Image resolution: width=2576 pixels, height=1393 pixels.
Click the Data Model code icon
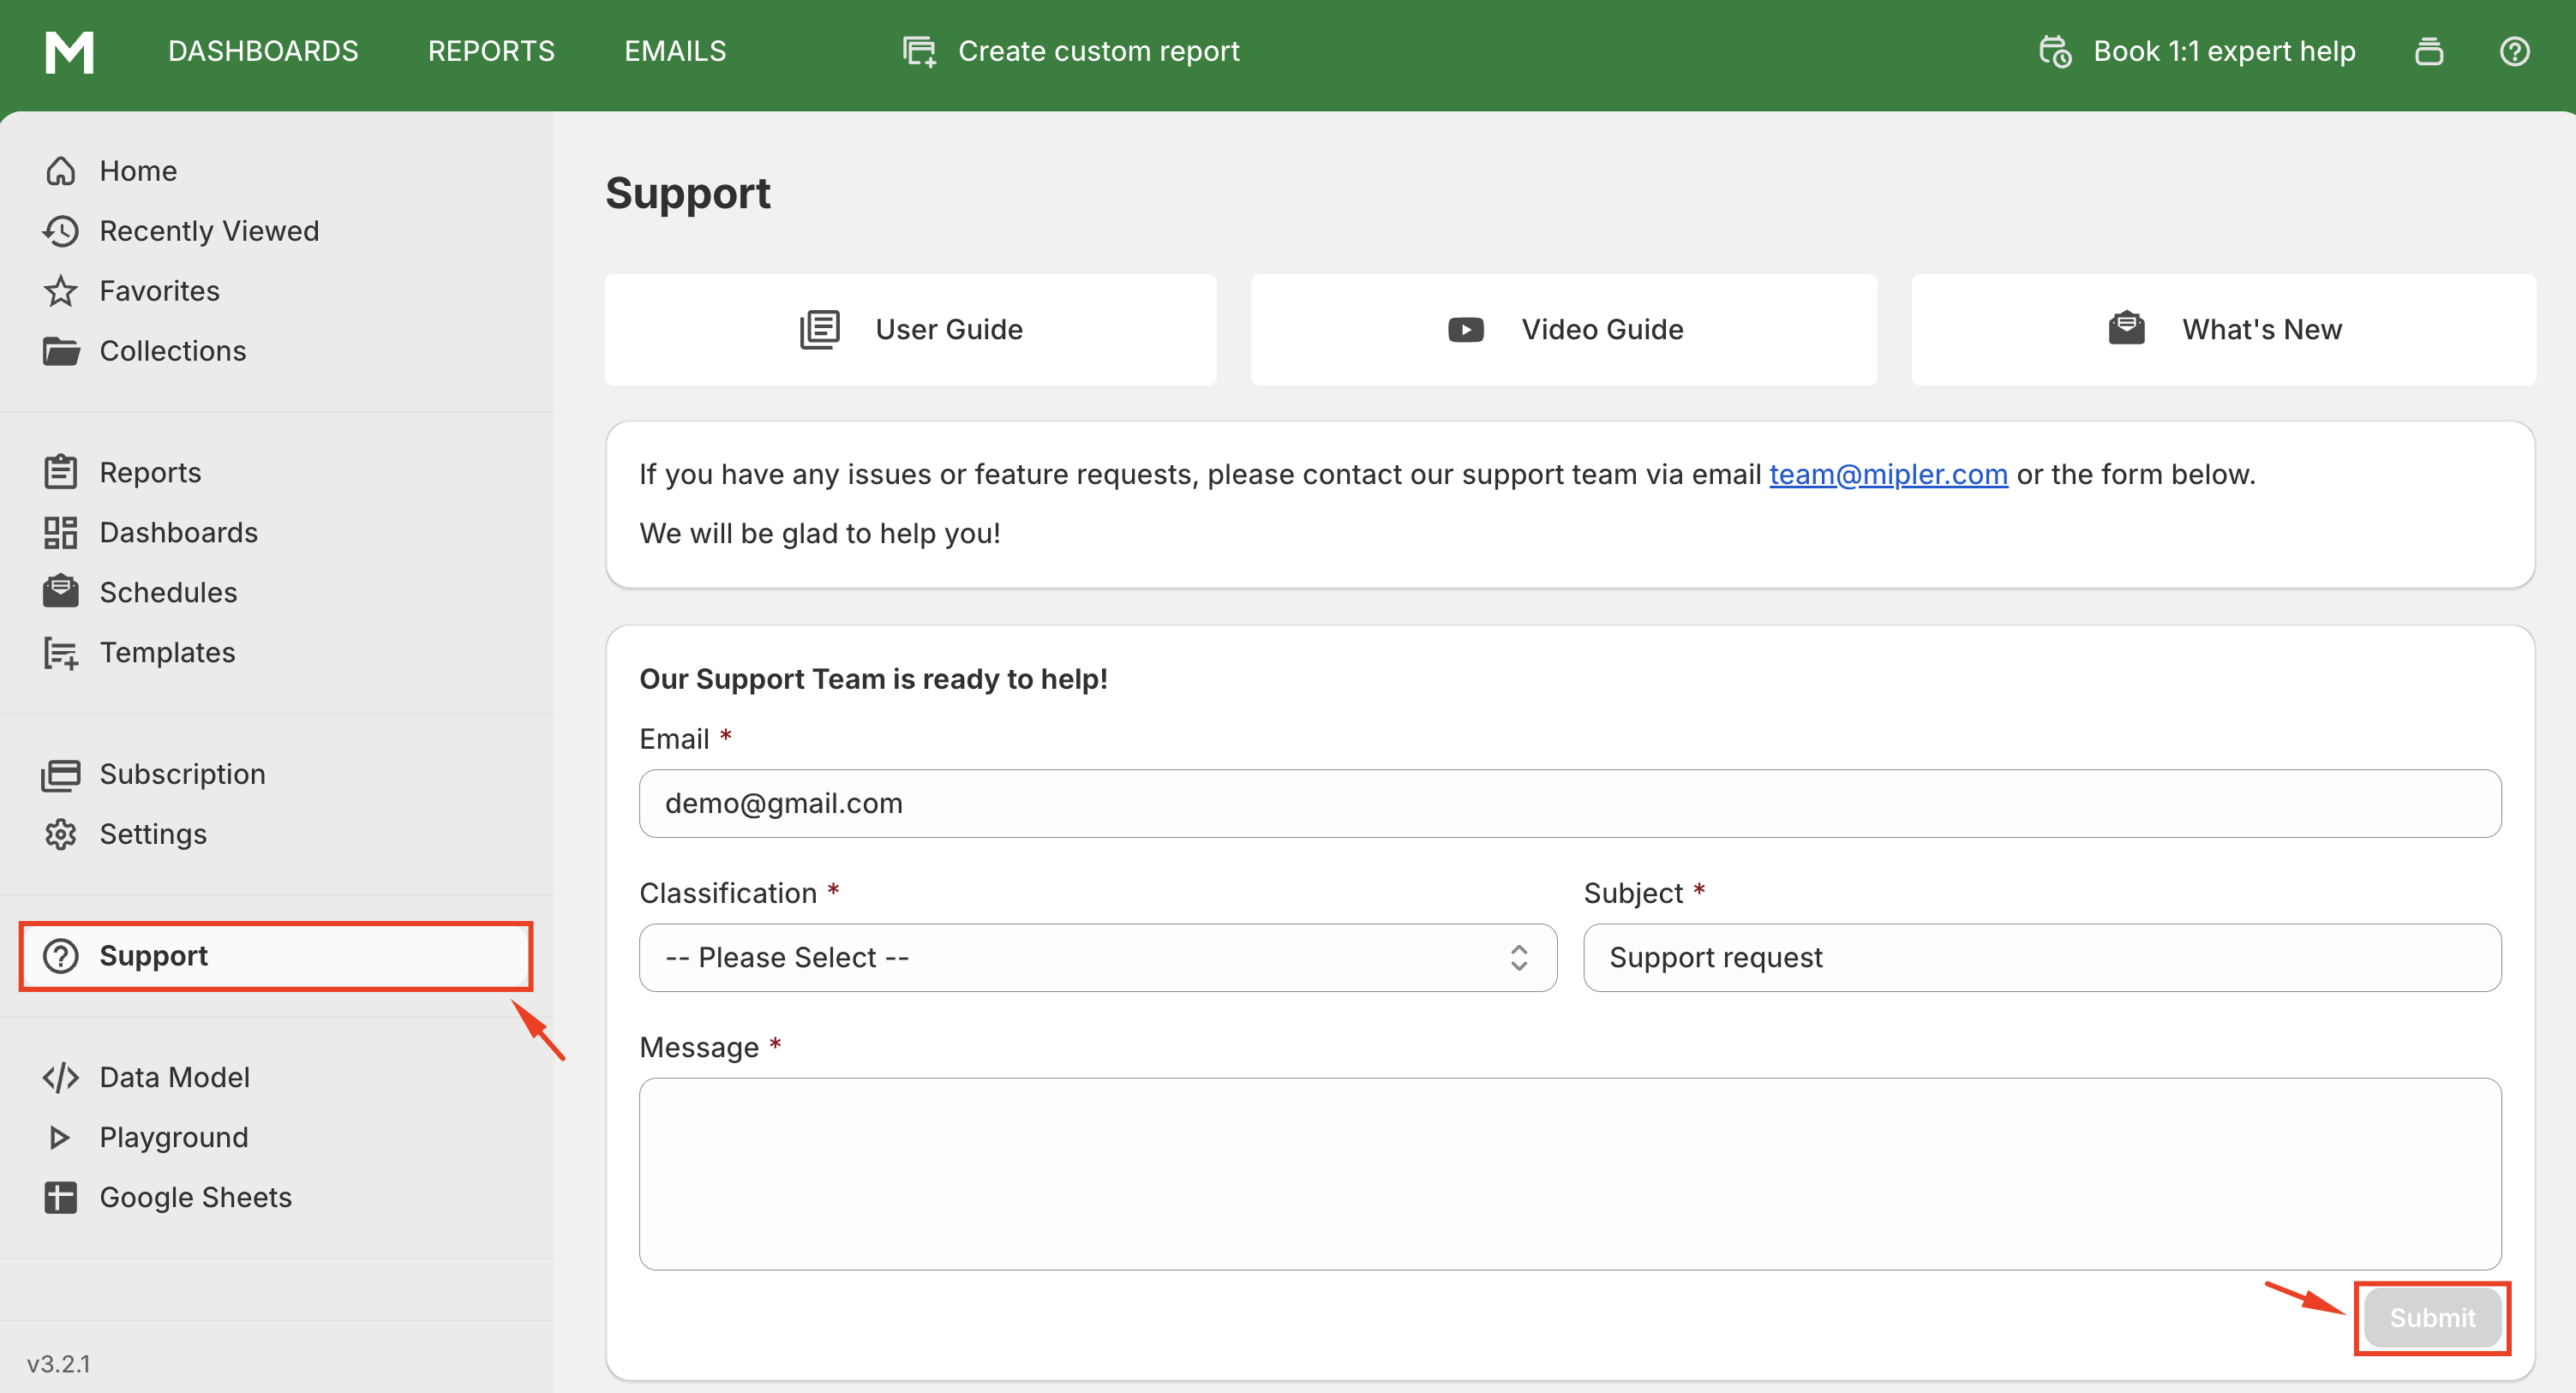coord(60,1077)
